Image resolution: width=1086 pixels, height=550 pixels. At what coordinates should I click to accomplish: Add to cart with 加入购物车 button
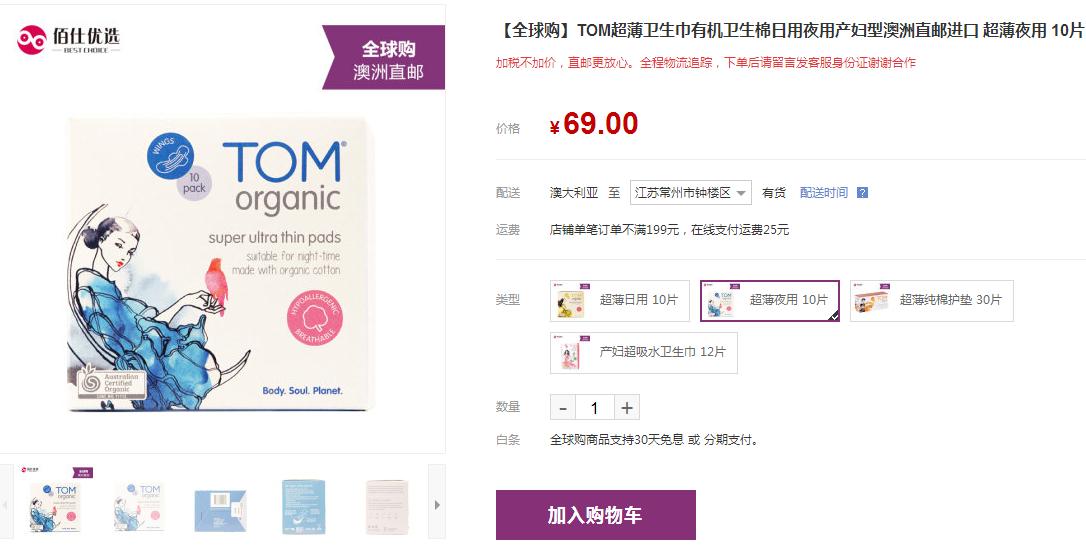tap(596, 515)
